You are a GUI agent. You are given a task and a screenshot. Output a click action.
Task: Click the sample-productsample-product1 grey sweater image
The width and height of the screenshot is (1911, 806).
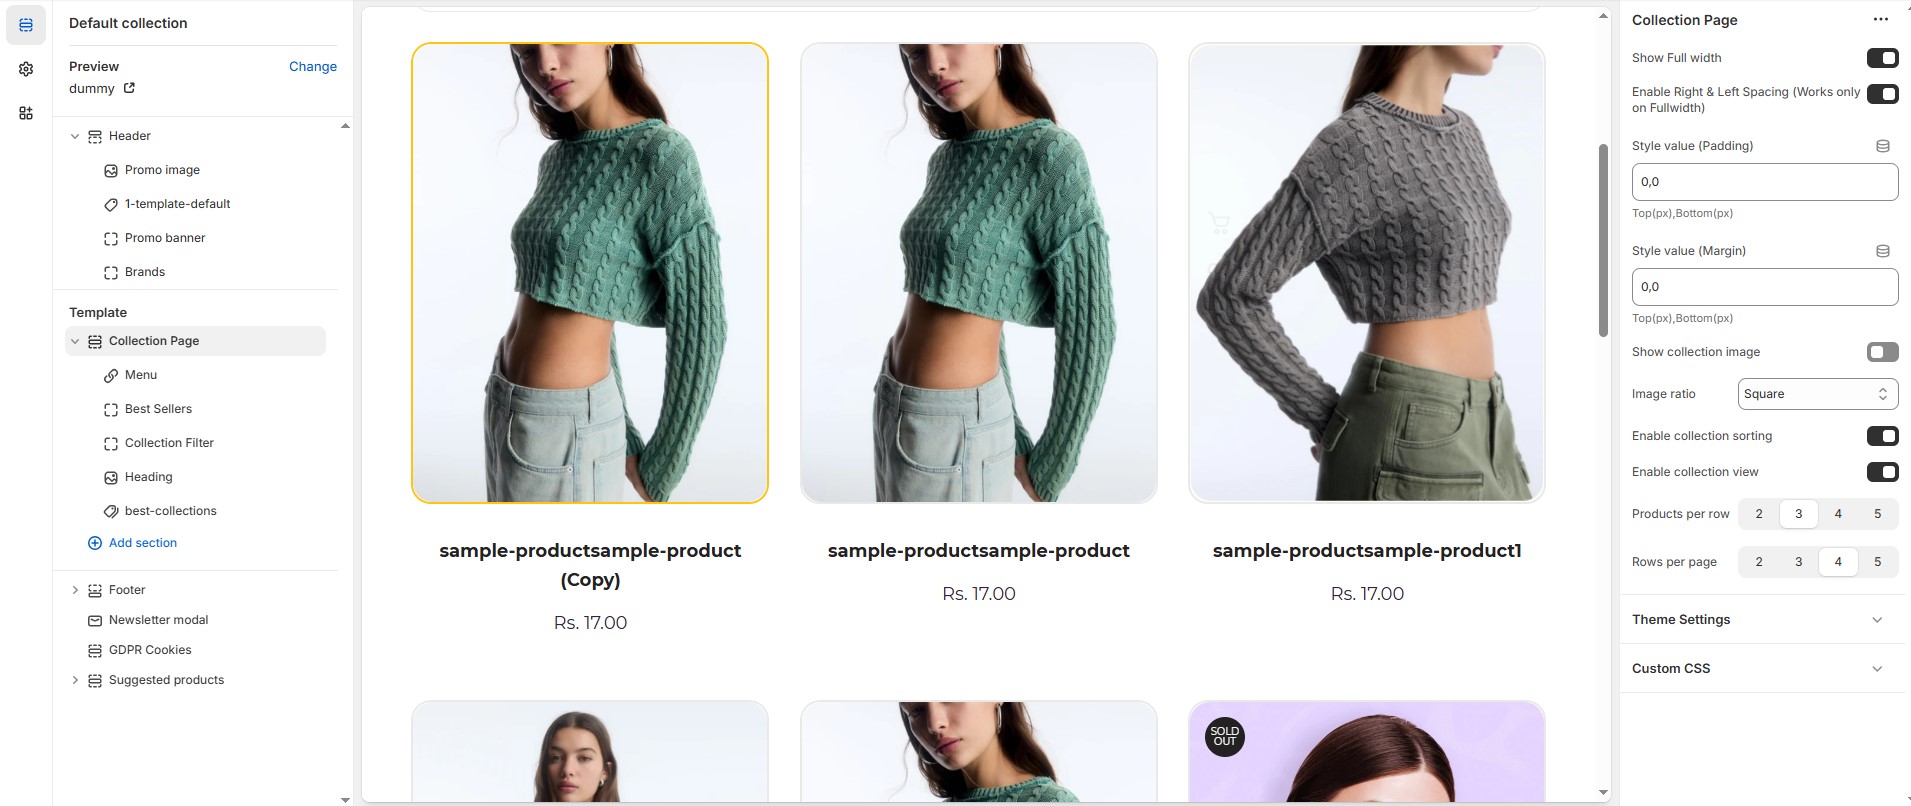pyautogui.click(x=1366, y=273)
